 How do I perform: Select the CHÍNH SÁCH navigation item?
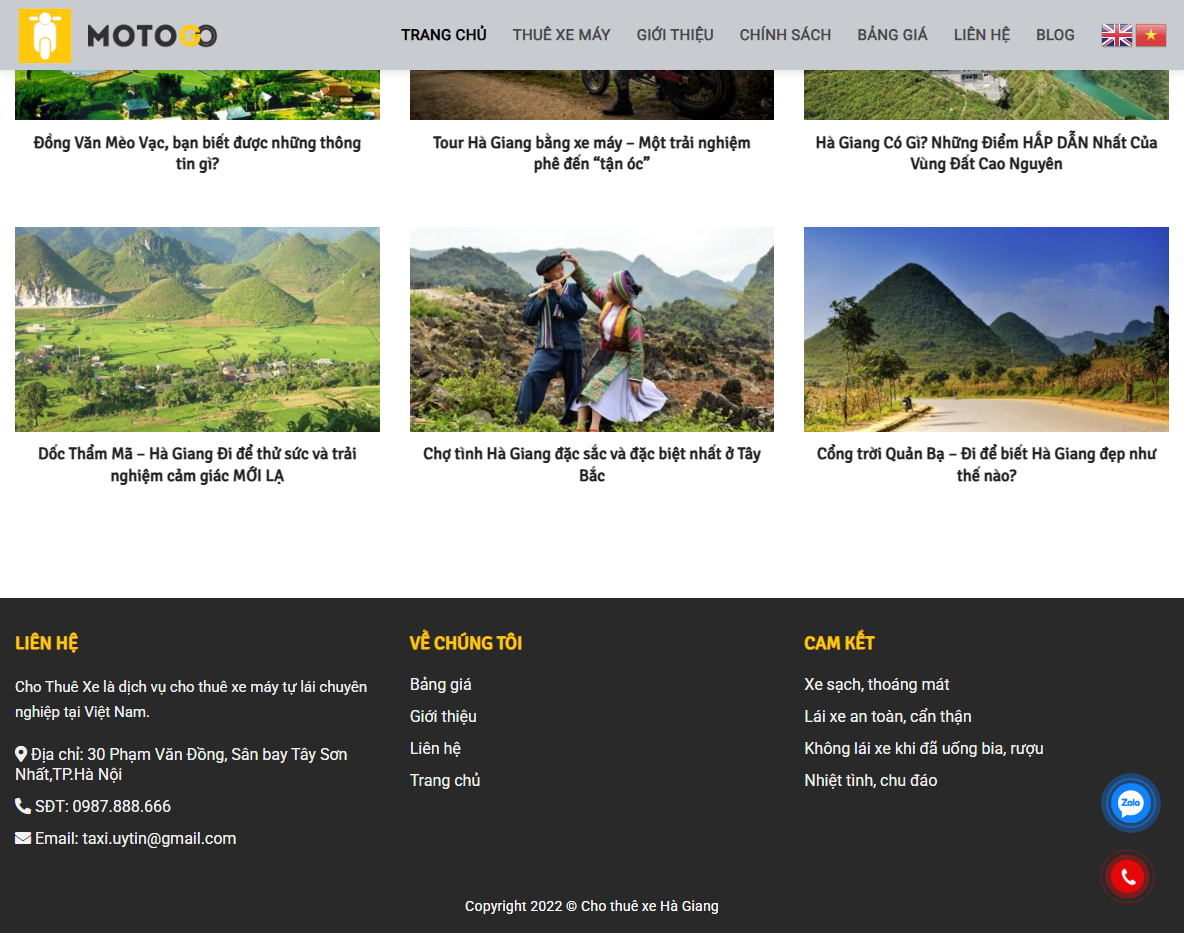pyautogui.click(x=785, y=34)
